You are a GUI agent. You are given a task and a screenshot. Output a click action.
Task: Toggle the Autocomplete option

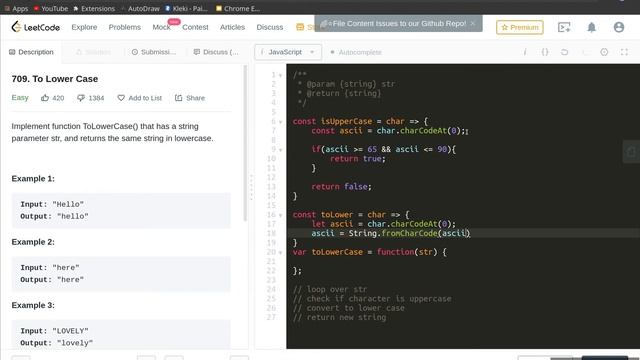(356, 52)
